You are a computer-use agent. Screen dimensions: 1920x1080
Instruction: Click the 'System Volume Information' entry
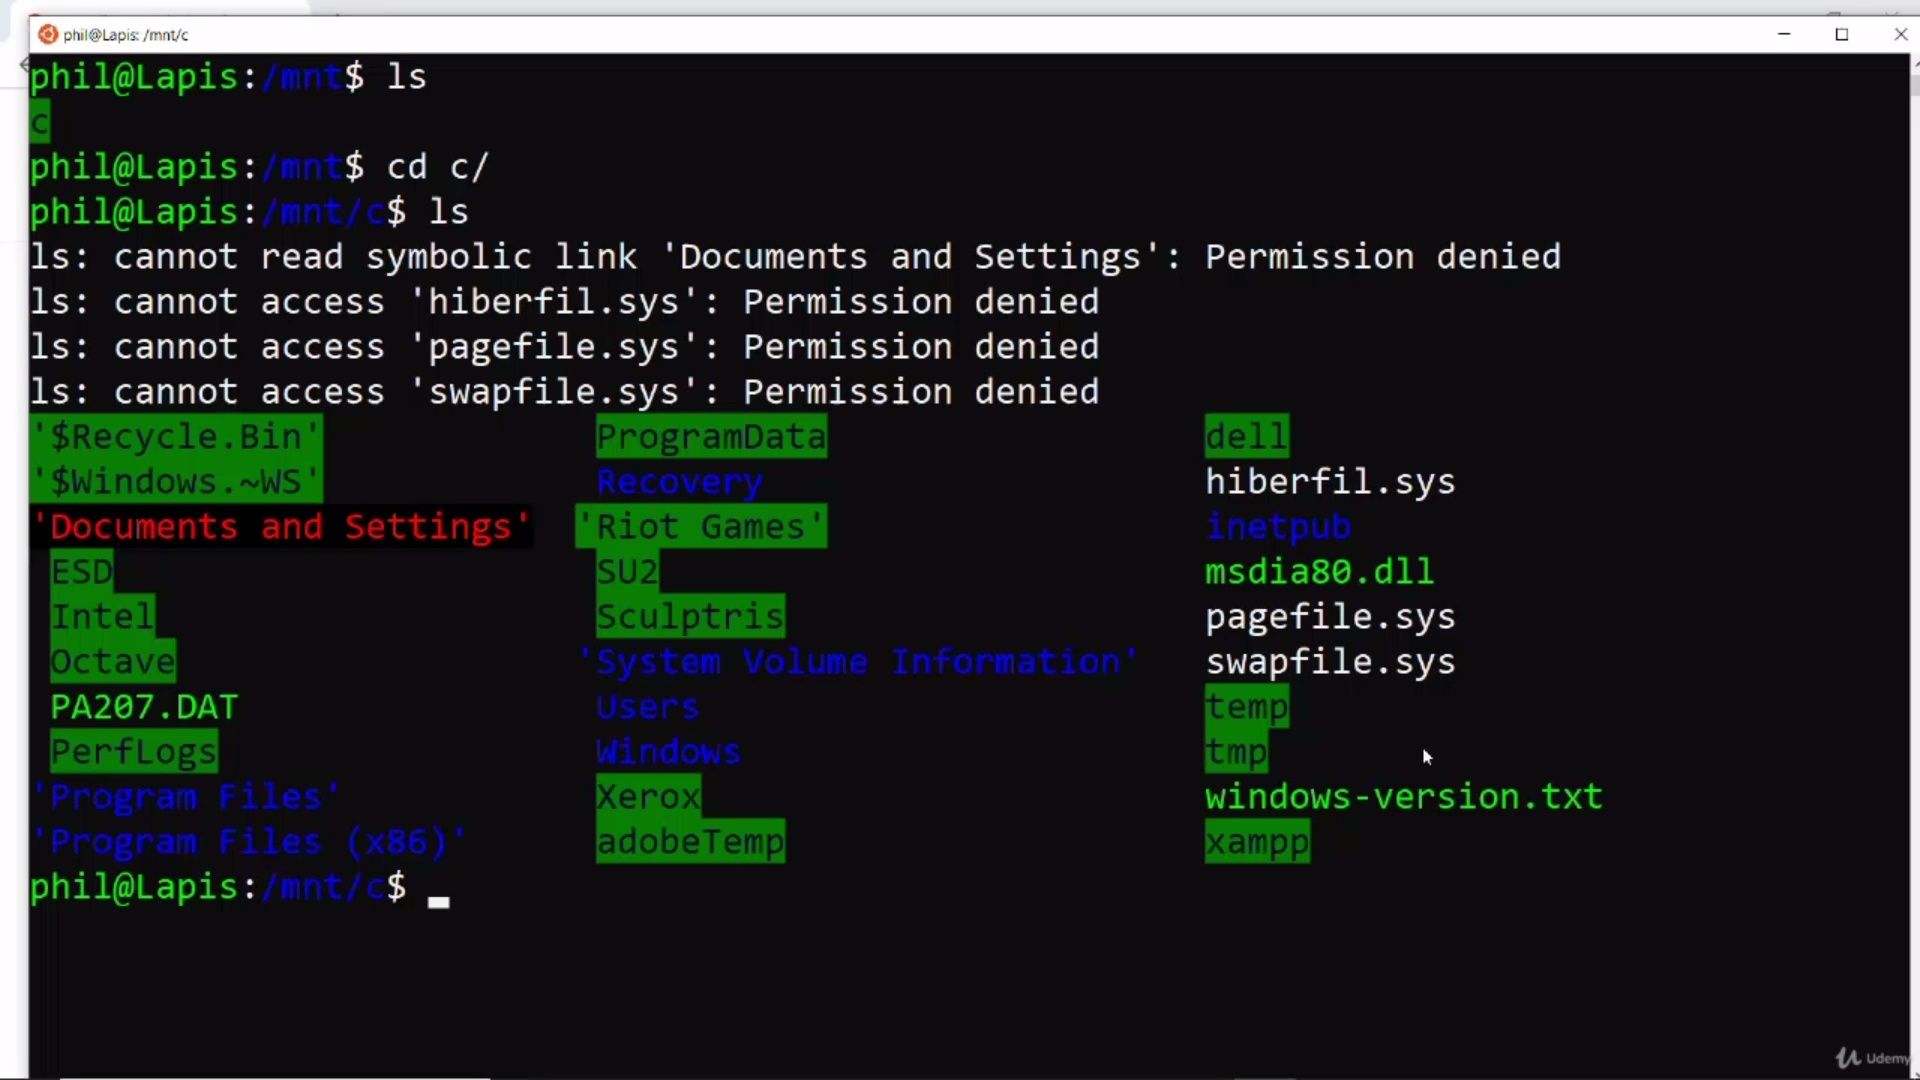[x=858, y=662]
